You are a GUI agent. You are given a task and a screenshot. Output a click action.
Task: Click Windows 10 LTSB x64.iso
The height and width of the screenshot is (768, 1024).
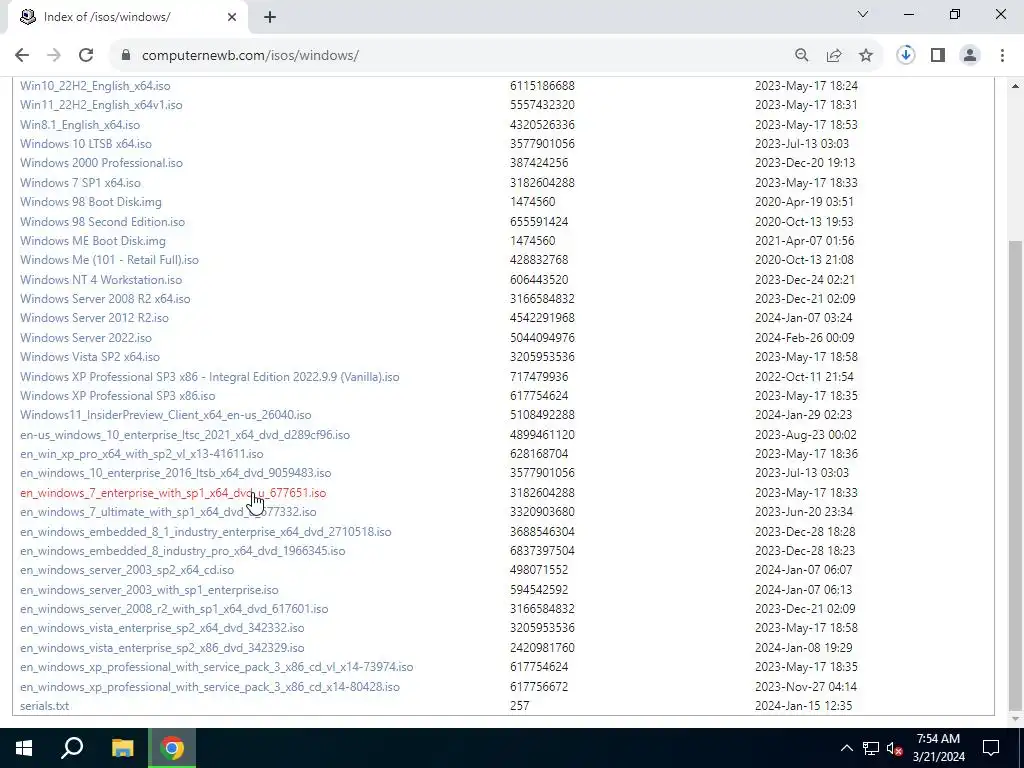click(86, 144)
